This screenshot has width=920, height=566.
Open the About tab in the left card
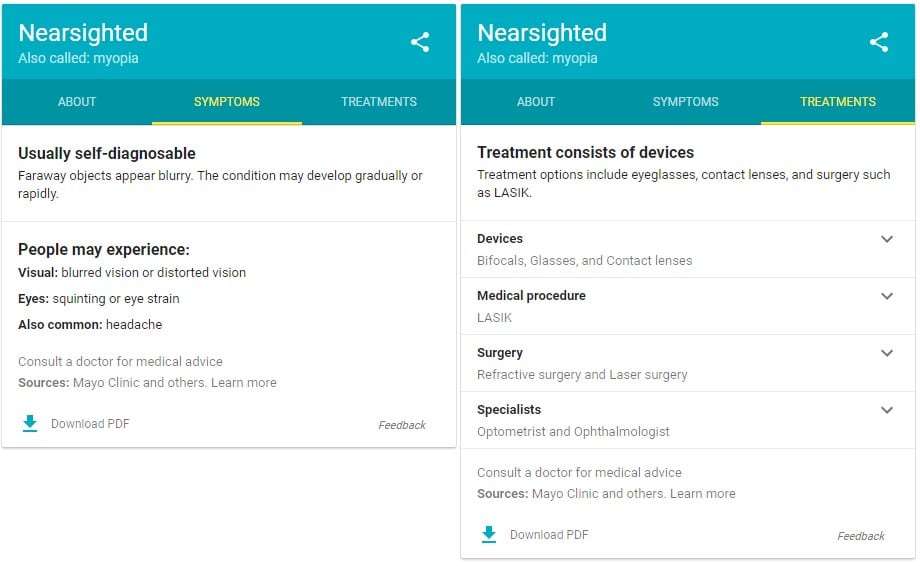(77, 102)
